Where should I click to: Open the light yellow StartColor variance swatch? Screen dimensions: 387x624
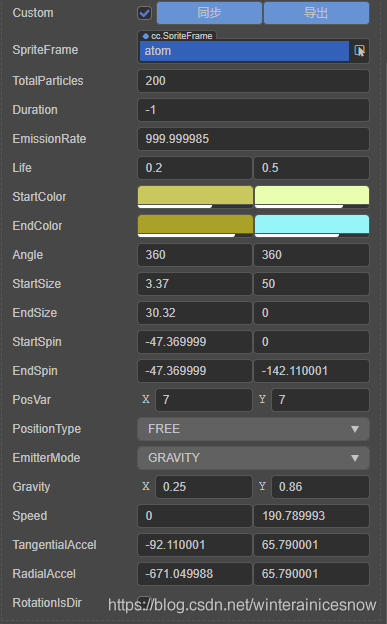312,197
